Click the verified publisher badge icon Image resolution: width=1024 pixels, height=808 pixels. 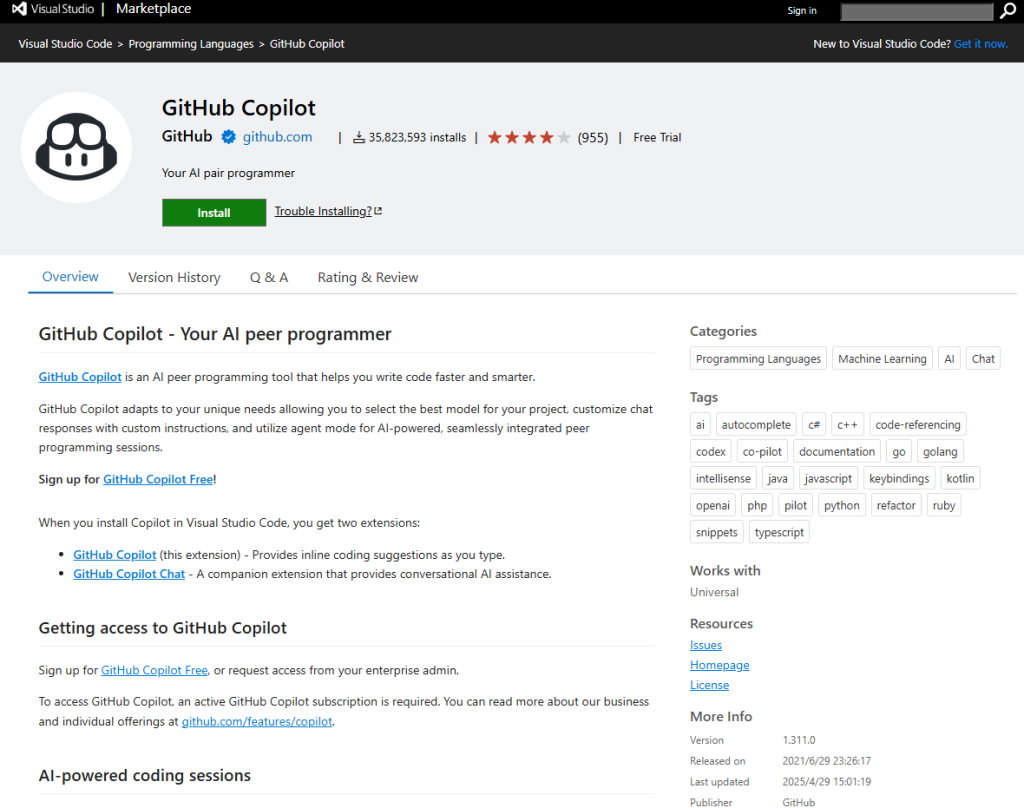(x=228, y=137)
